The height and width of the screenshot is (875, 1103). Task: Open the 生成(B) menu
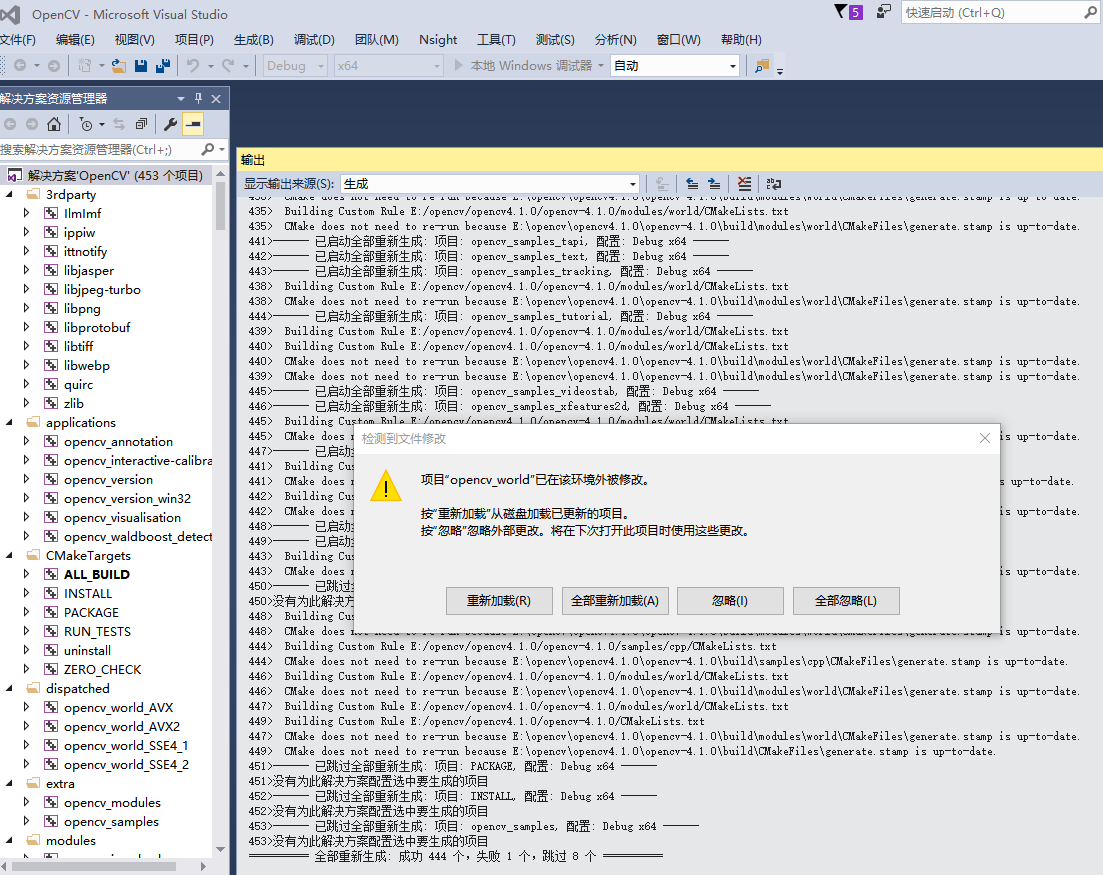(253, 39)
